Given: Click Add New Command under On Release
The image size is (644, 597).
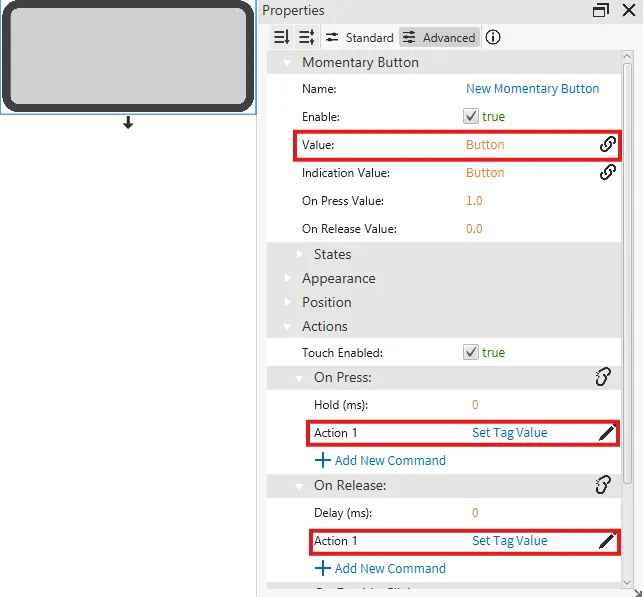Looking at the screenshot, I should pos(381,569).
